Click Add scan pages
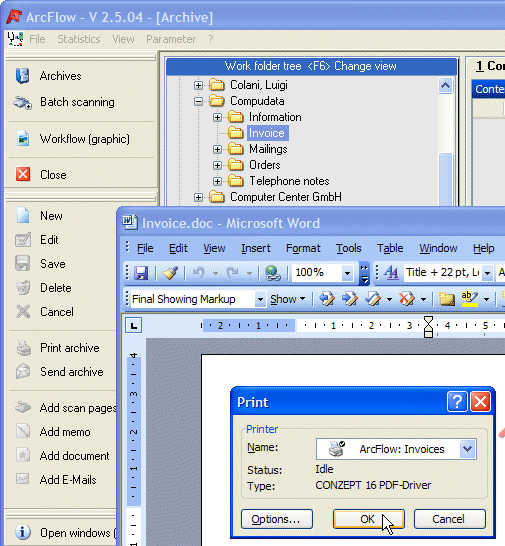 (78, 407)
